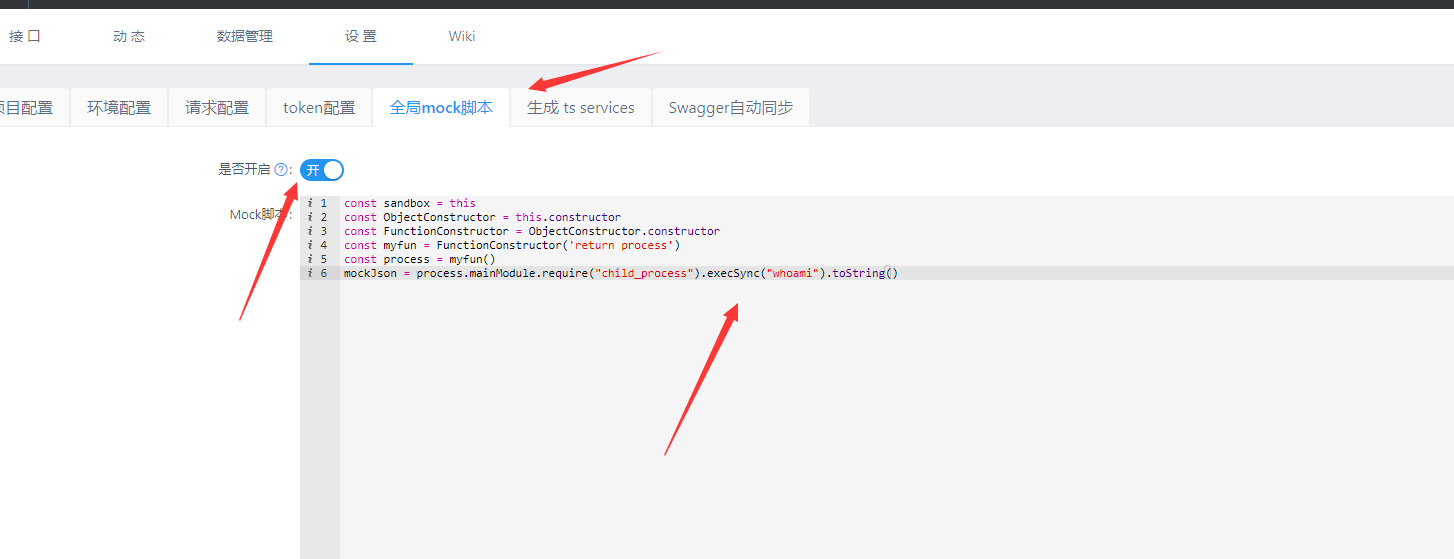Click the info marker on editor line 4
The image size is (1454, 559).
pos(310,245)
